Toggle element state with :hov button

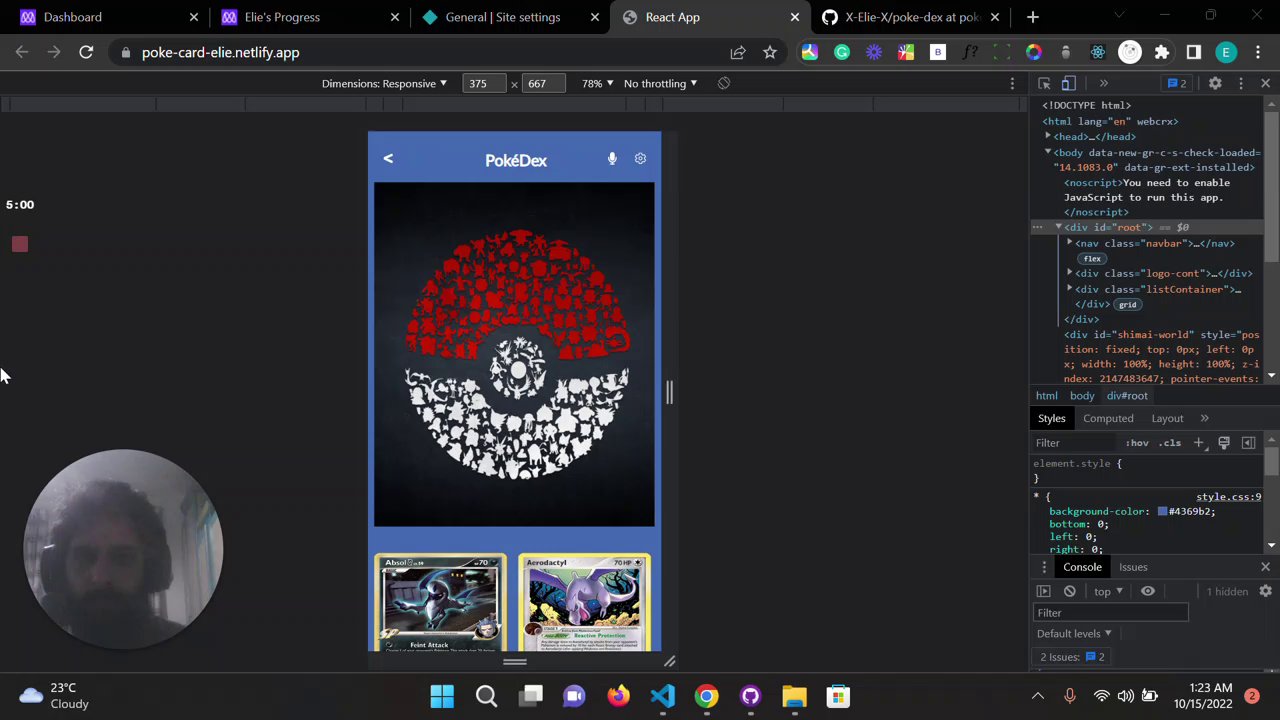click(x=1138, y=442)
